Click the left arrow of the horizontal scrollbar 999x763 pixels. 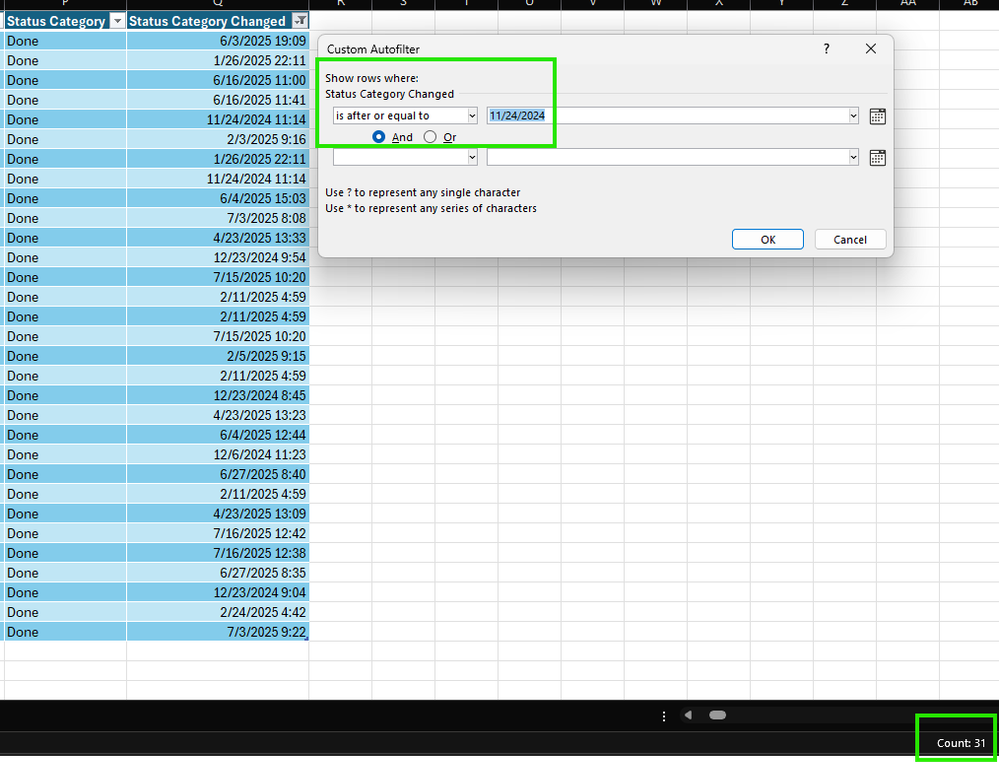coord(687,715)
